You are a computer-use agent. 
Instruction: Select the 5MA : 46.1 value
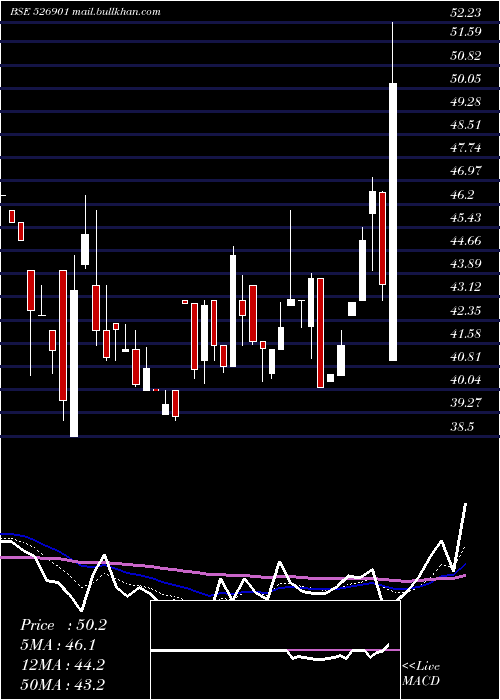click(x=58, y=645)
